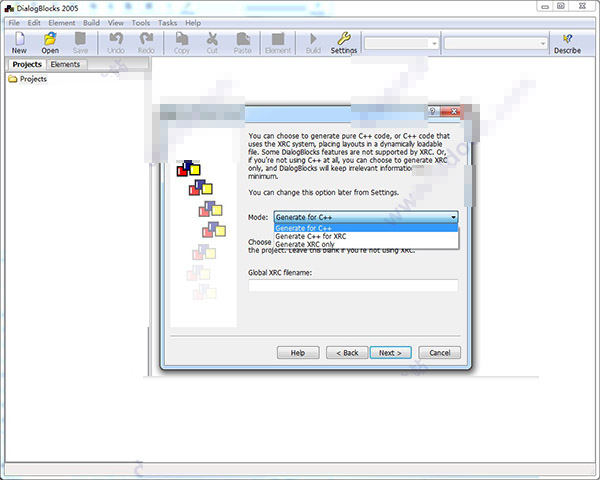Expand the first toolbar combo box
600x480 pixels.
pyautogui.click(x=434, y=44)
